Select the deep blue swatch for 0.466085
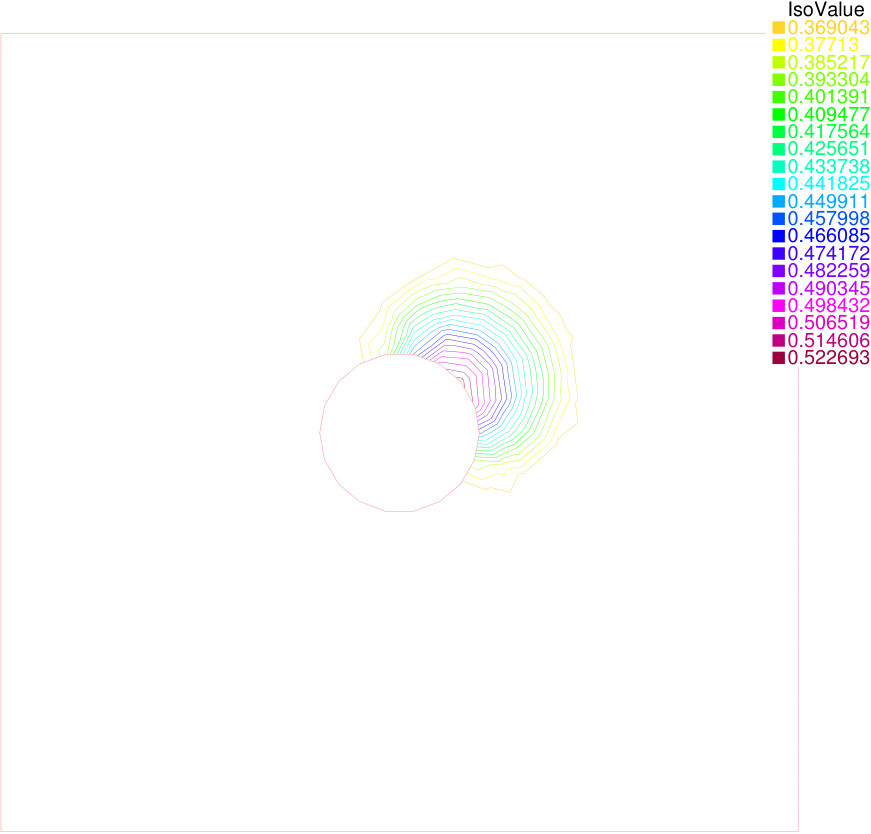Screen dimensions: 871x834 coord(778,236)
